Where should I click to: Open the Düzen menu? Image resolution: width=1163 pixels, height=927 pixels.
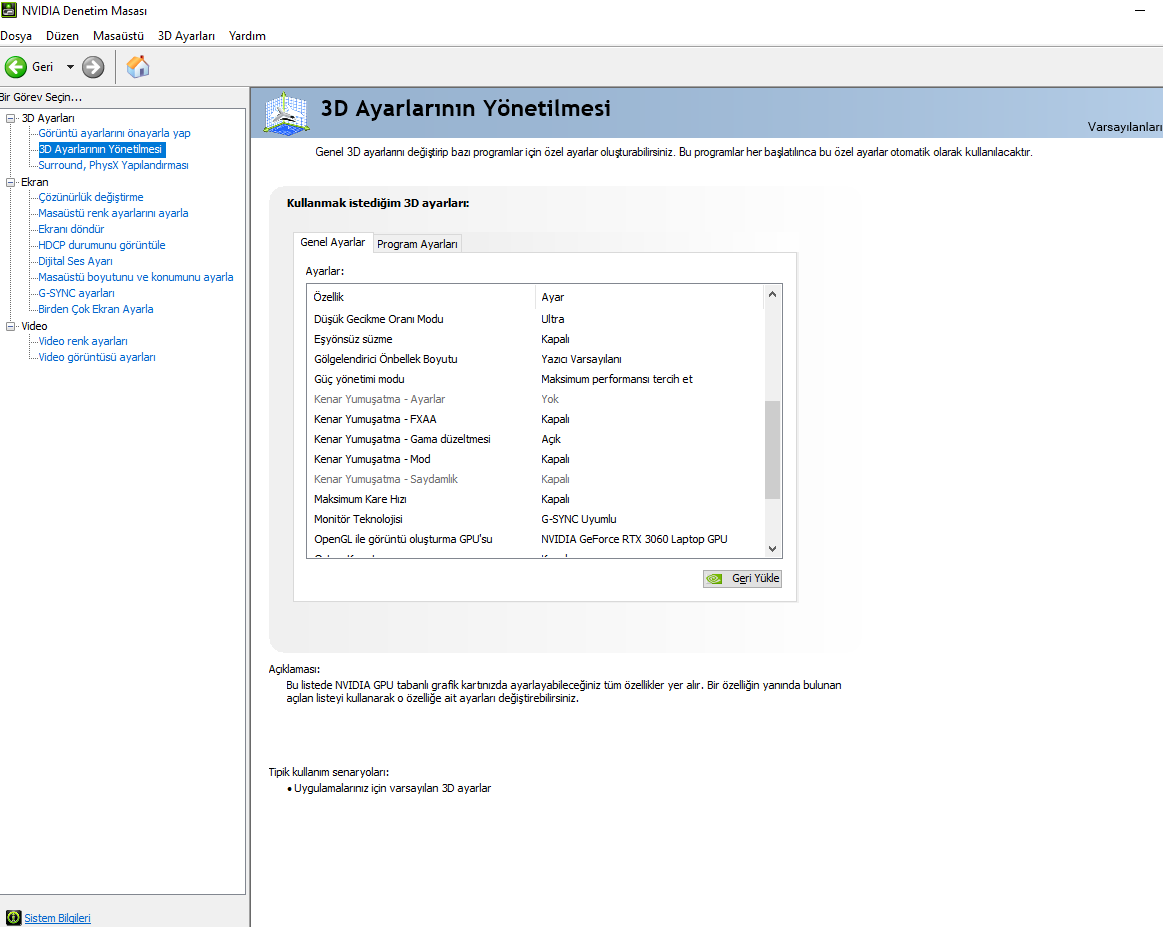coord(62,36)
